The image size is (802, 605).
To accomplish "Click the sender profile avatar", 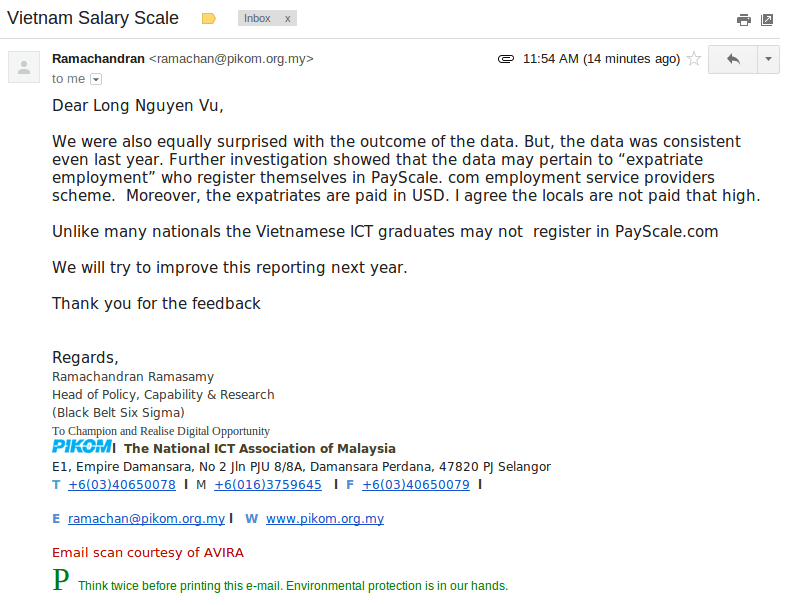I will point(23,66).
